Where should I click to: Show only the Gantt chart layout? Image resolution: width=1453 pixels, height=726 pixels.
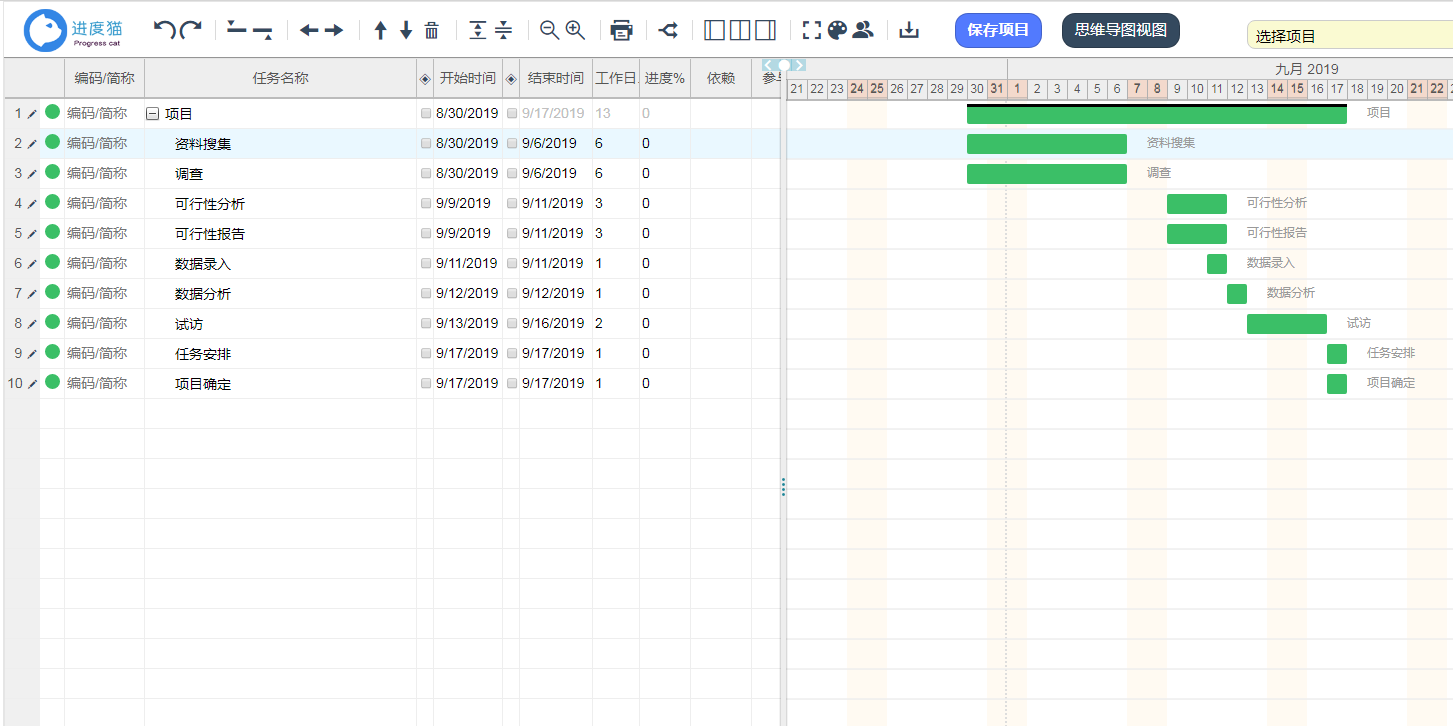coord(766,30)
